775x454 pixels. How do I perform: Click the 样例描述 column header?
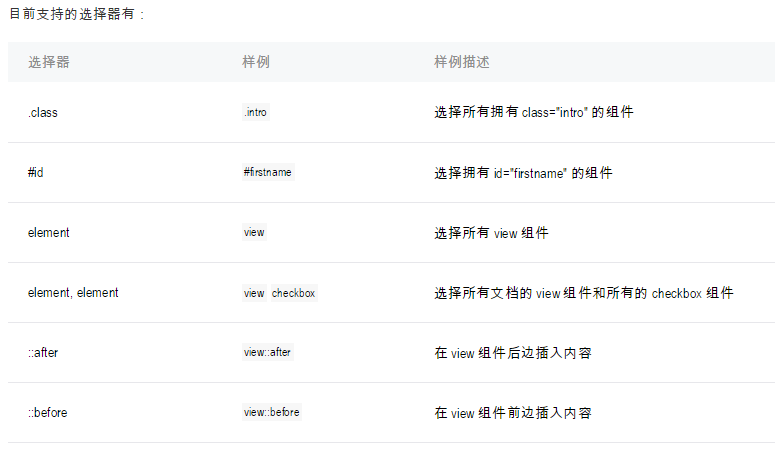[462, 62]
